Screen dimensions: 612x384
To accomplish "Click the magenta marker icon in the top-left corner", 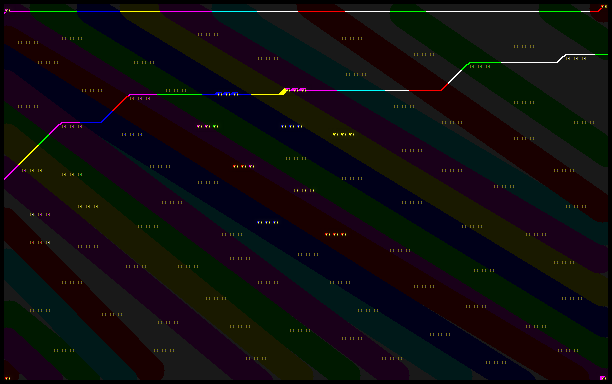I will (x=7, y=11).
